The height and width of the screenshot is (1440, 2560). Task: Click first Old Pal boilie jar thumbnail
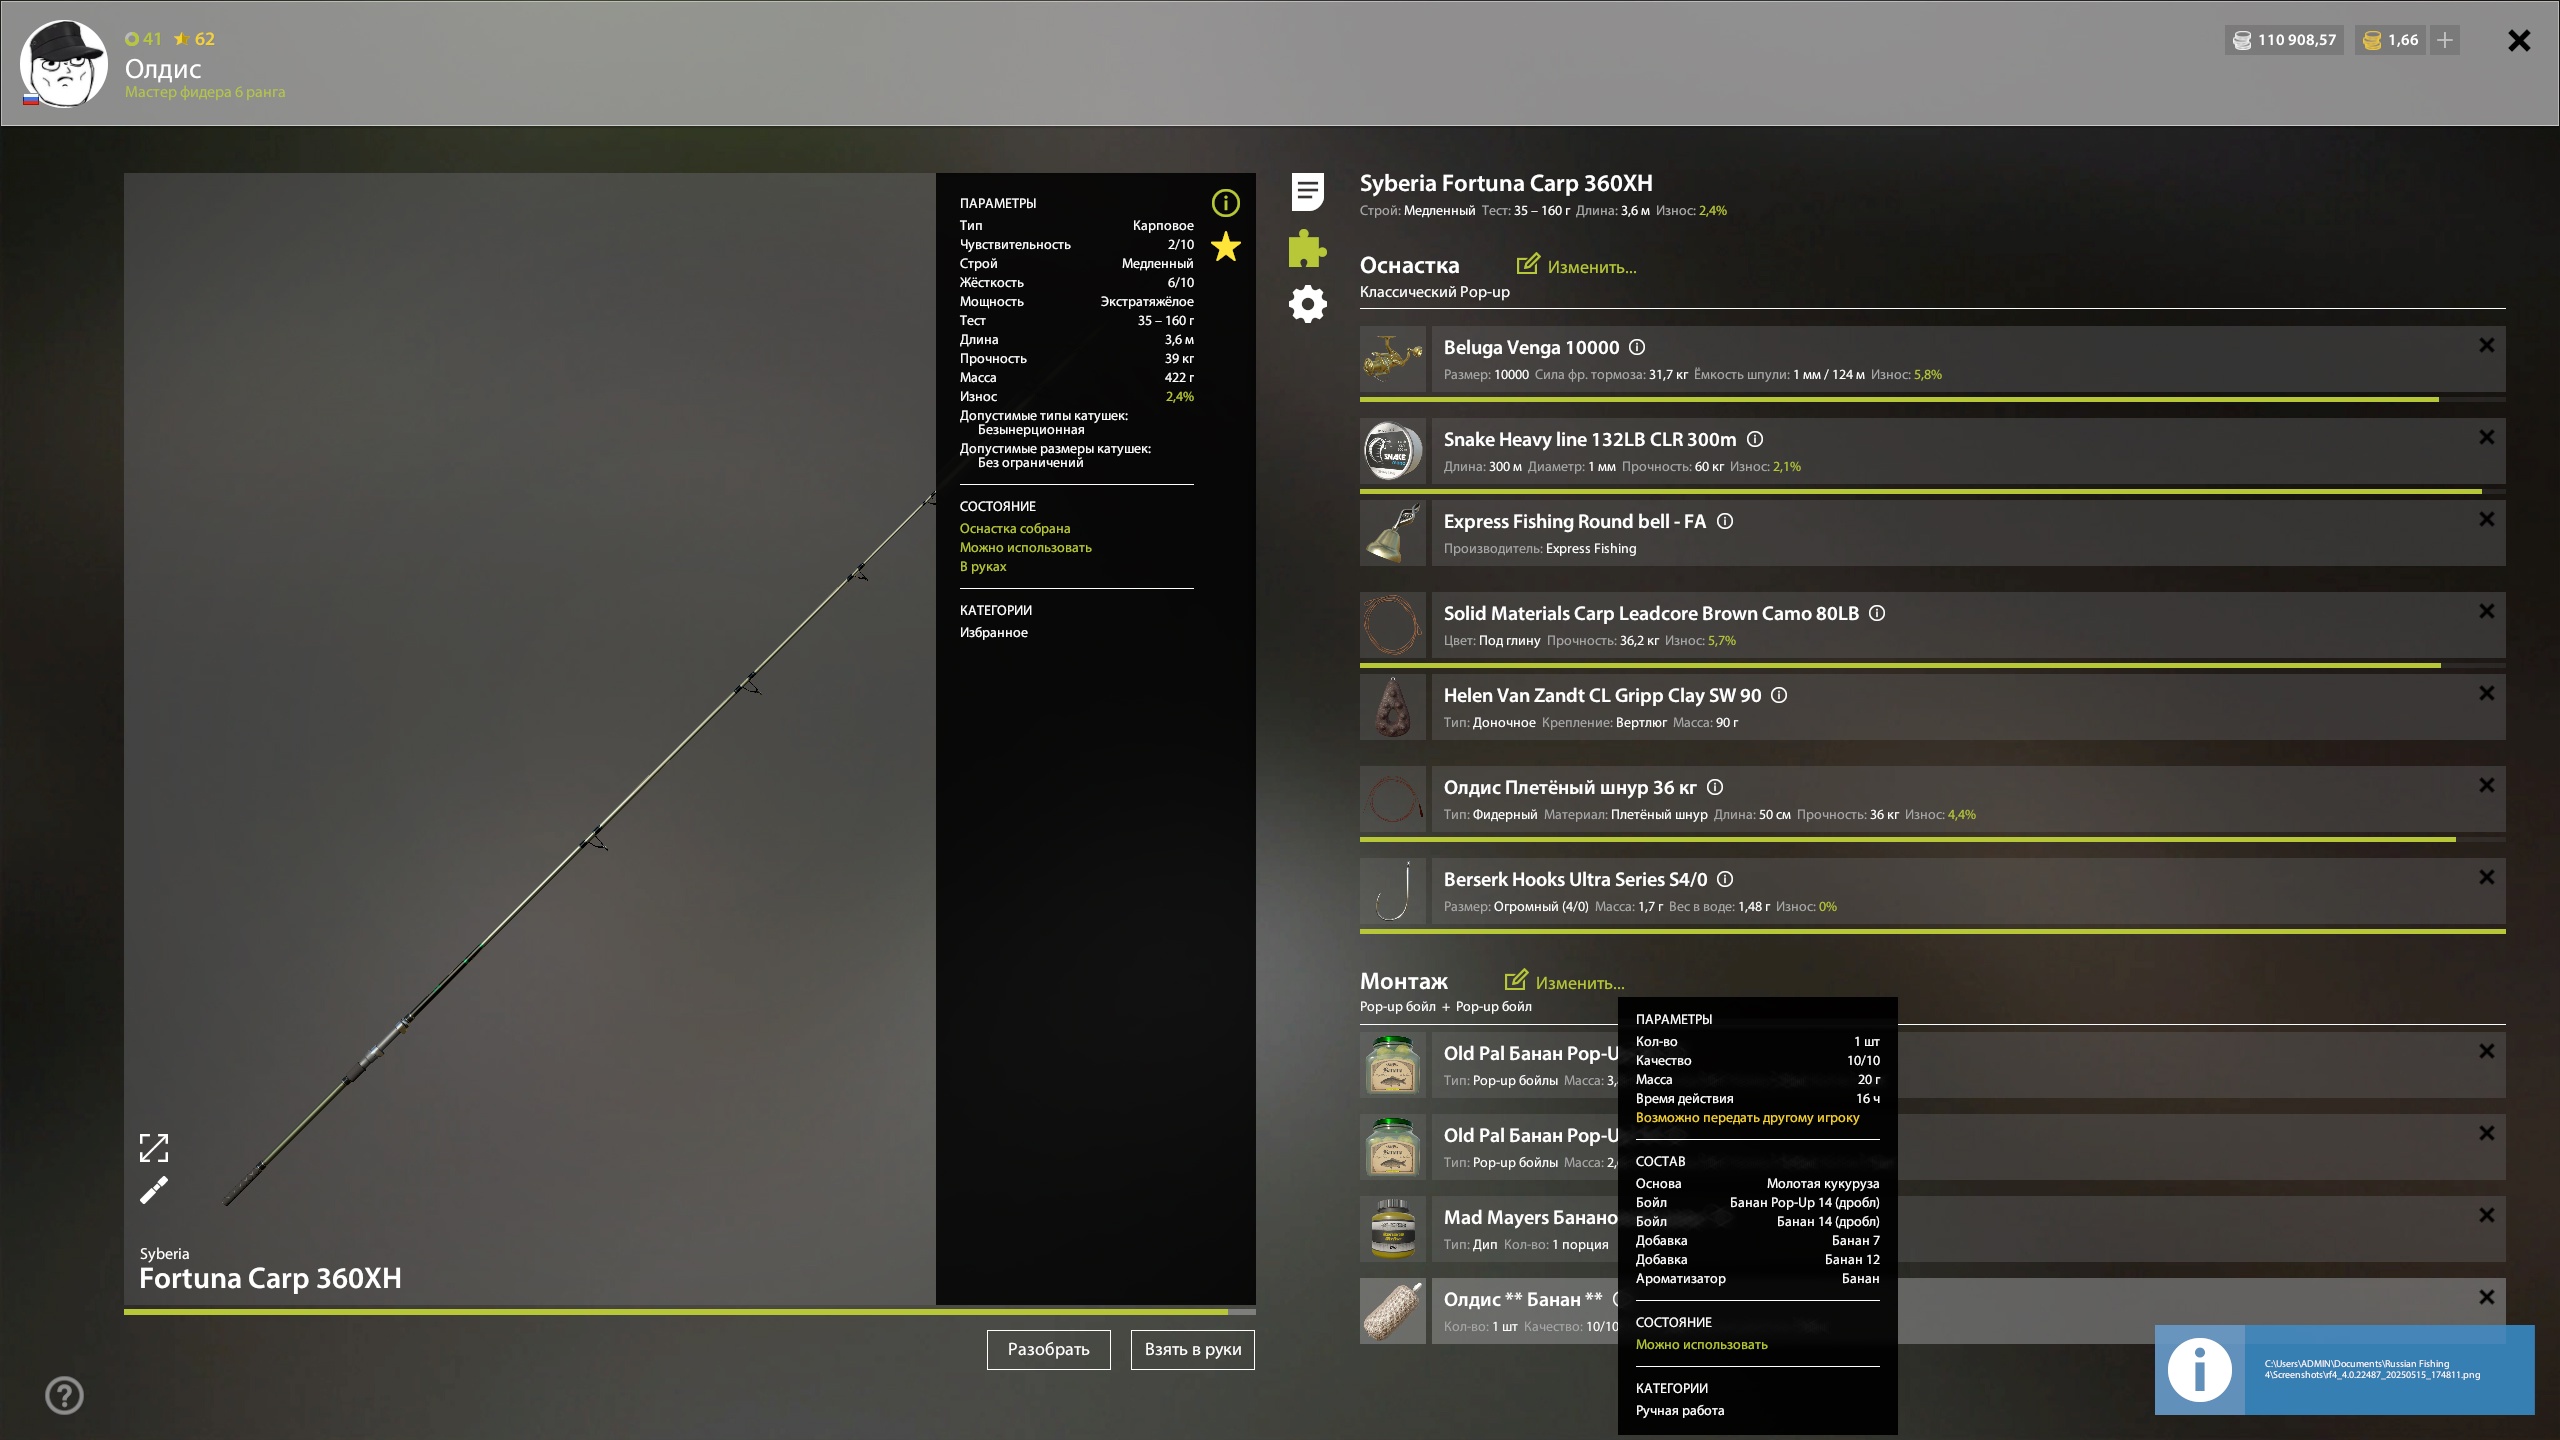click(x=1392, y=1065)
